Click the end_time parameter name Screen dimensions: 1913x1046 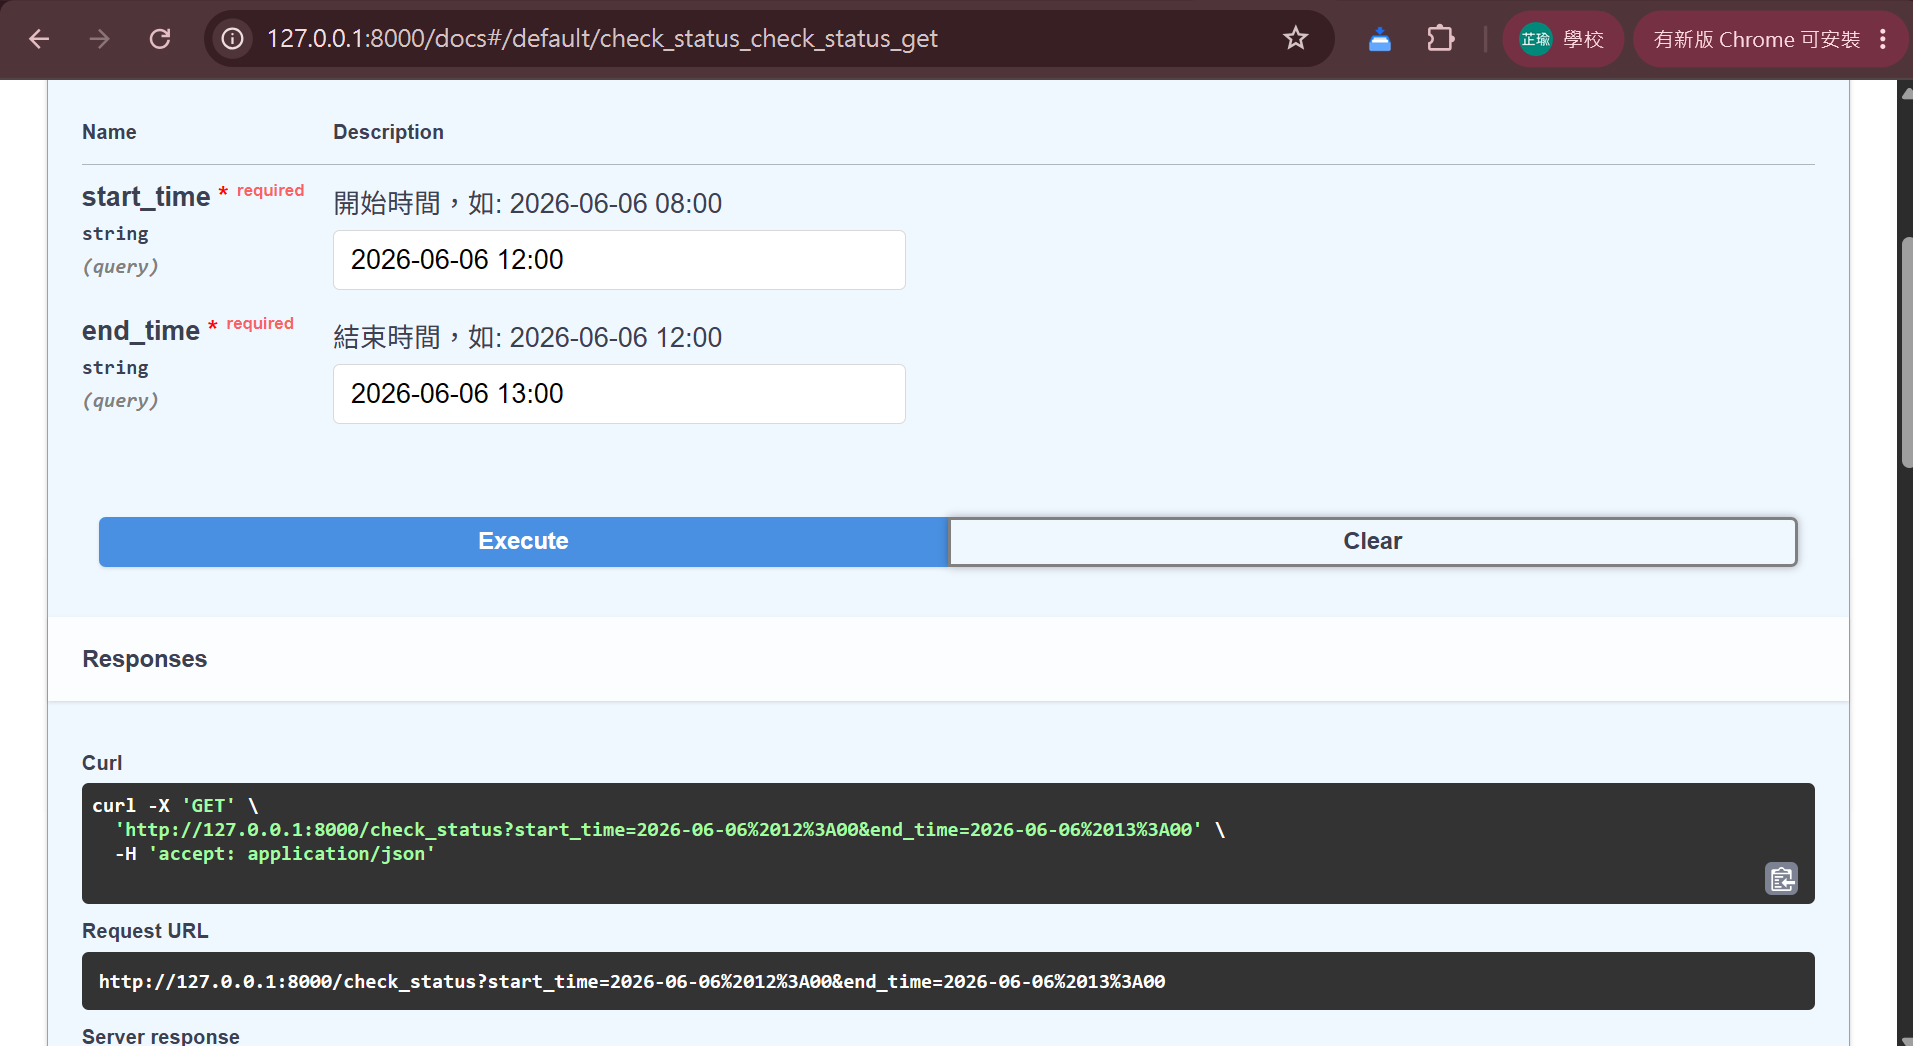click(x=141, y=331)
